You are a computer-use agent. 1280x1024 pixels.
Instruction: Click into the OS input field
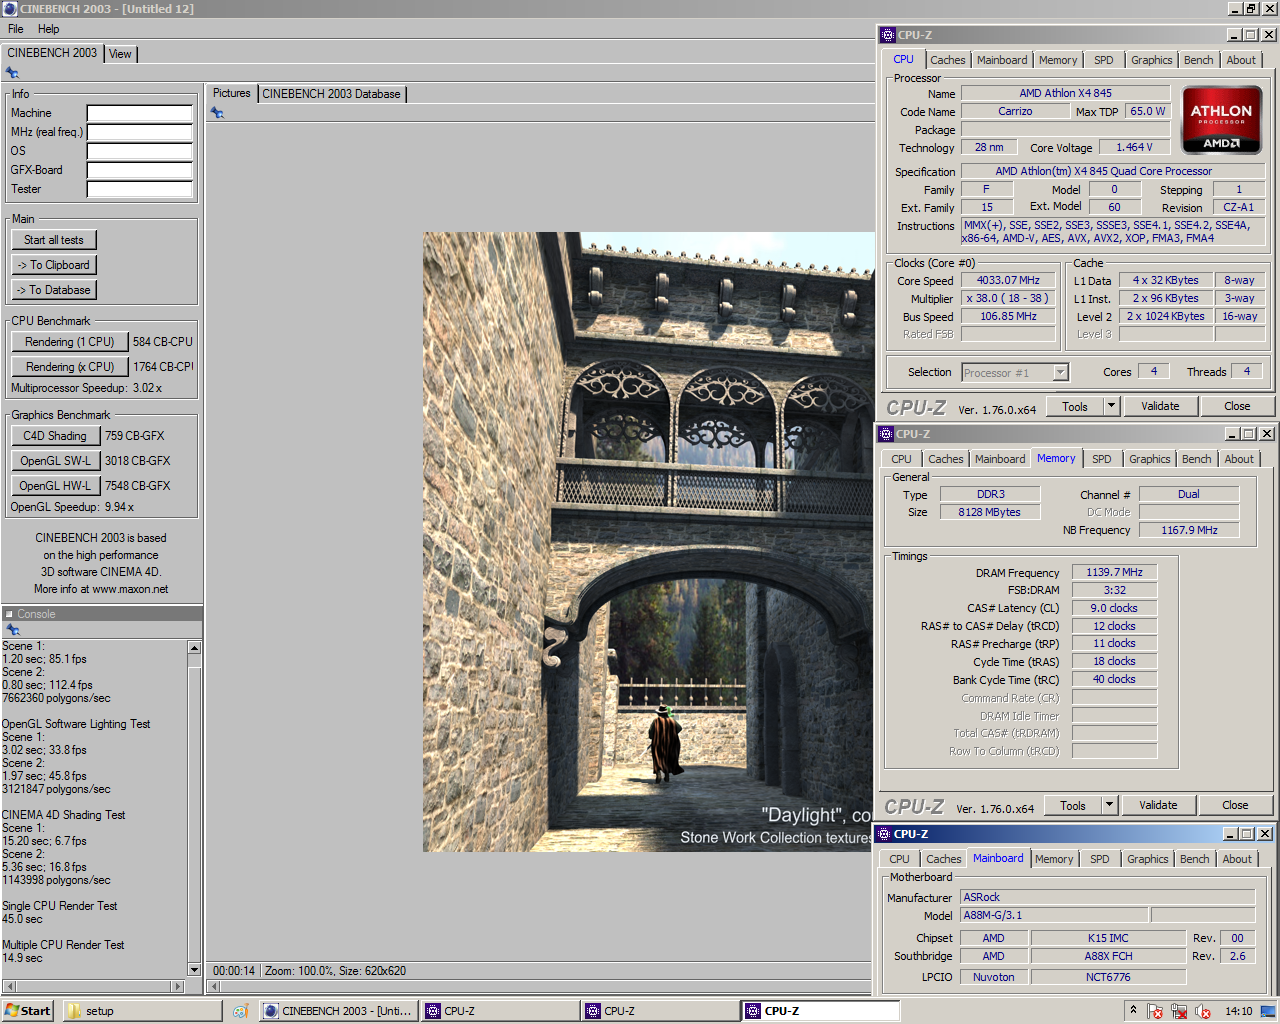[x=139, y=151]
